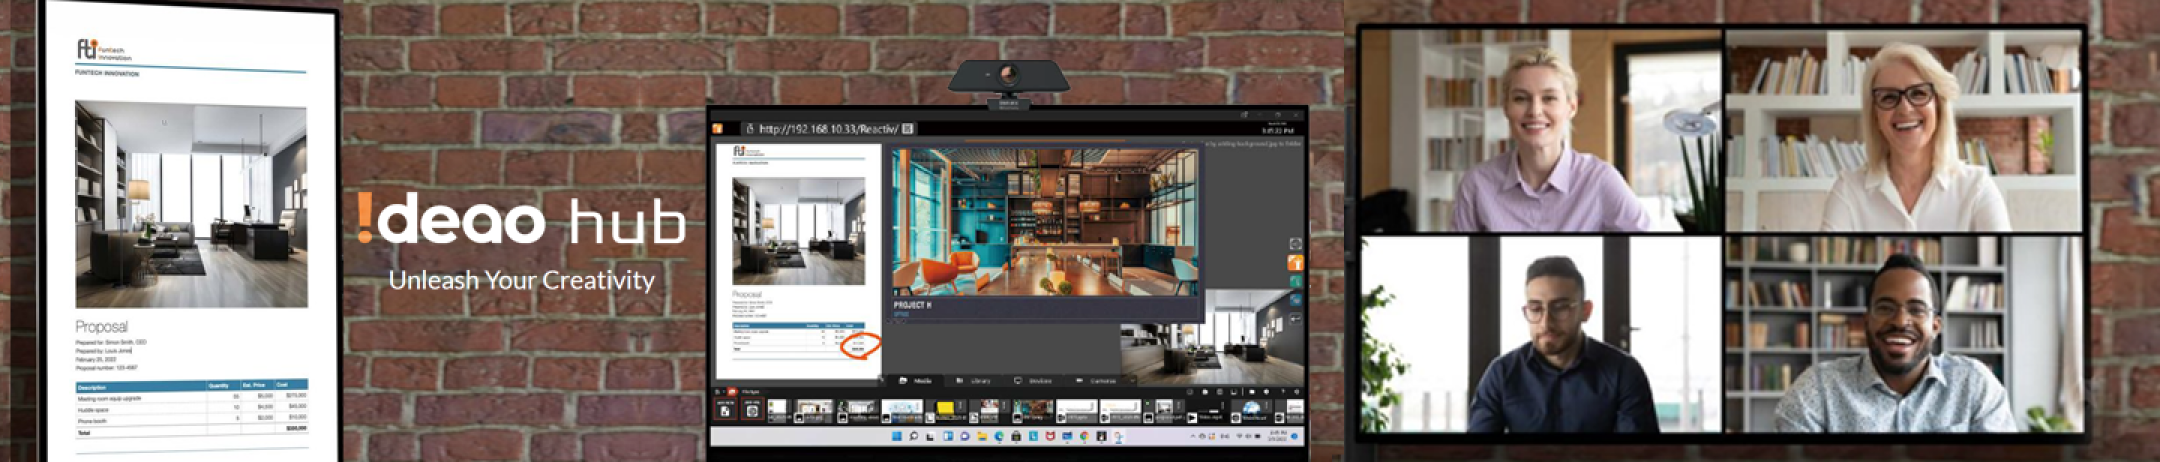Click the frame icon above the orange sidebar icon
The width and height of the screenshot is (2160, 462).
[1296, 244]
